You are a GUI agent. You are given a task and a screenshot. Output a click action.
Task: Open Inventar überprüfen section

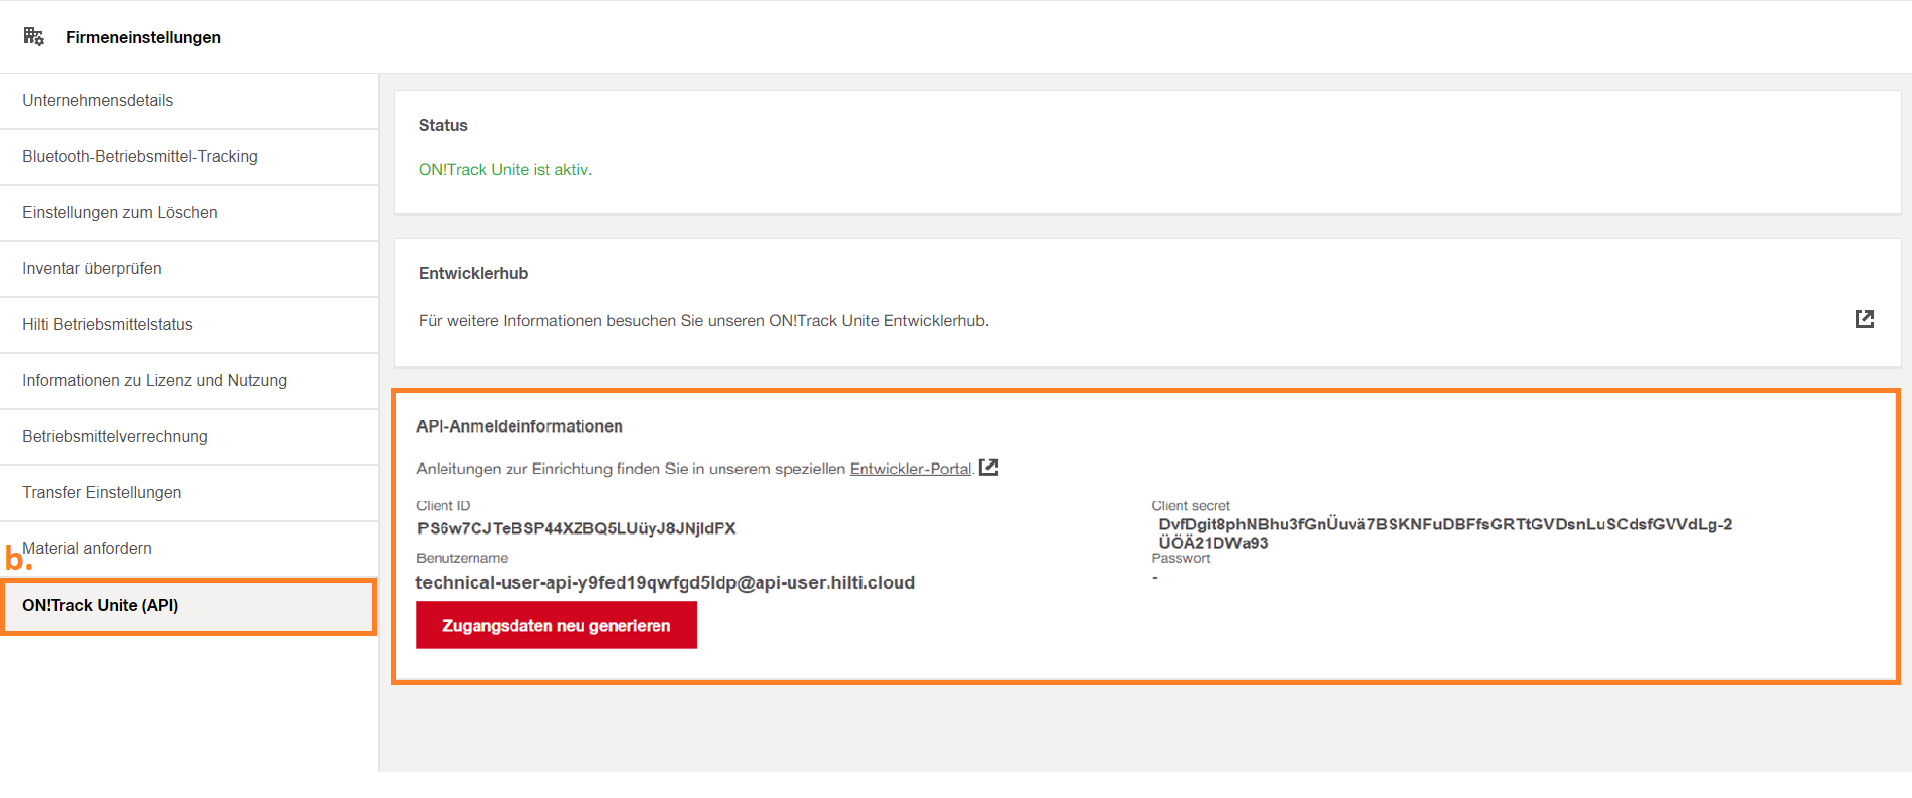(x=189, y=269)
